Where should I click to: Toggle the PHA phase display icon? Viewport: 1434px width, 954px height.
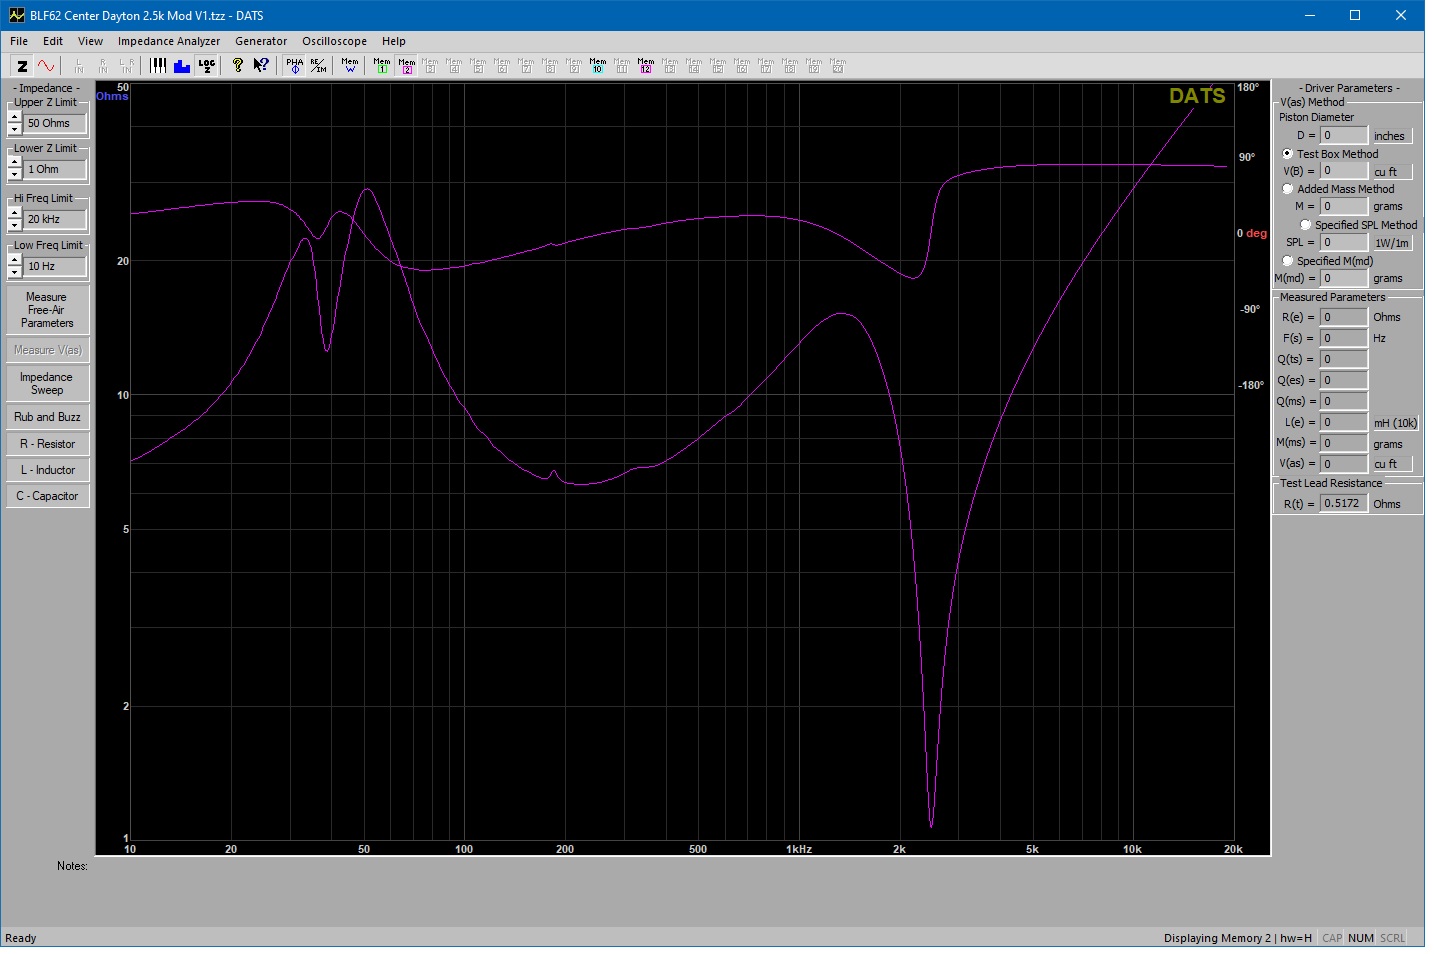coord(294,66)
